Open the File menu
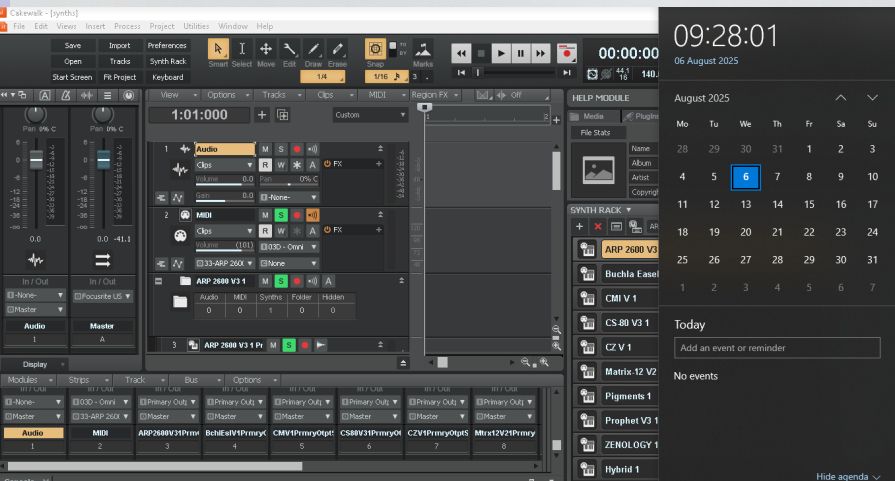Viewport: 895px width, 481px height. point(19,26)
